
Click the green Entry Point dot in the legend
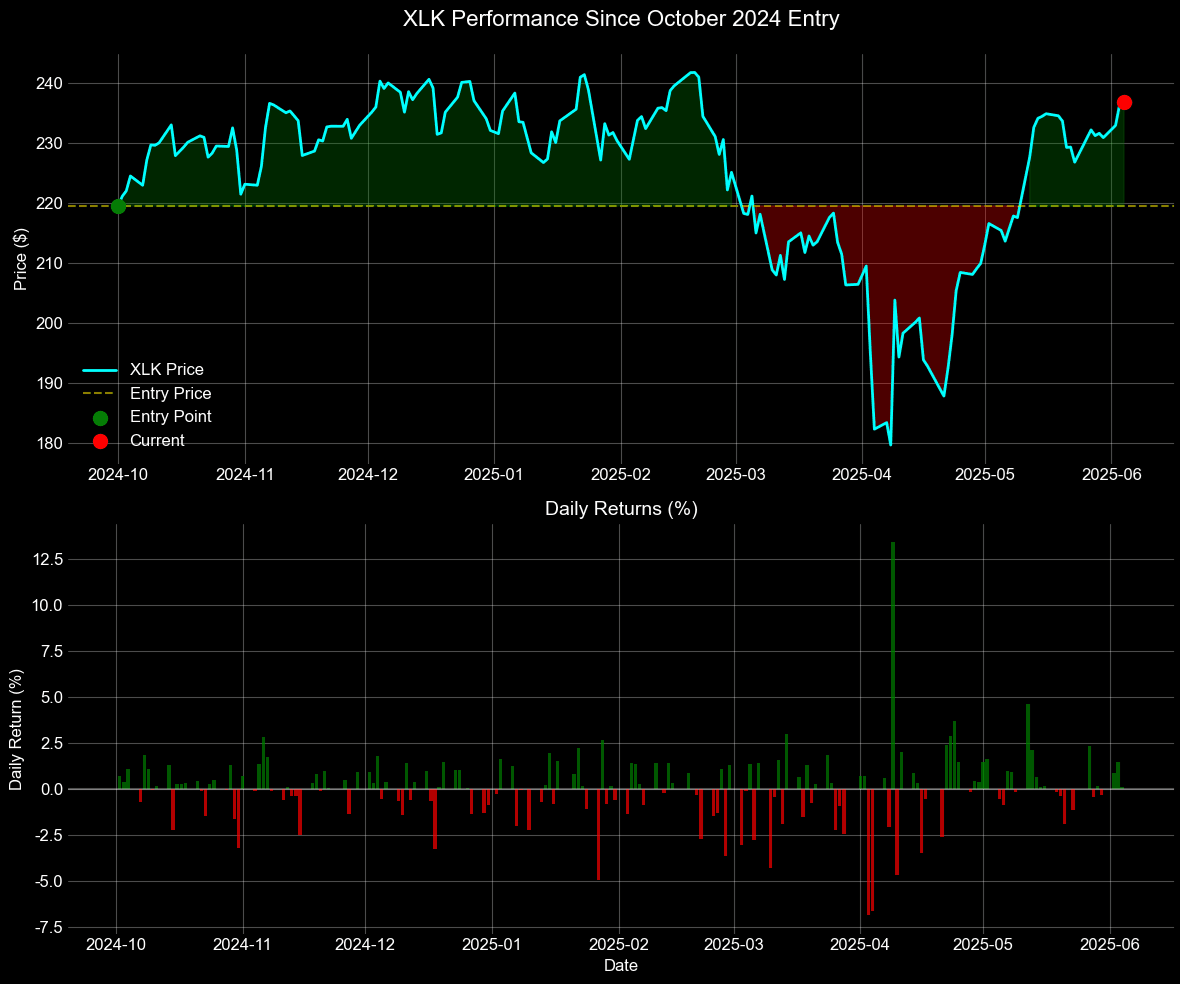tap(100, 417)
